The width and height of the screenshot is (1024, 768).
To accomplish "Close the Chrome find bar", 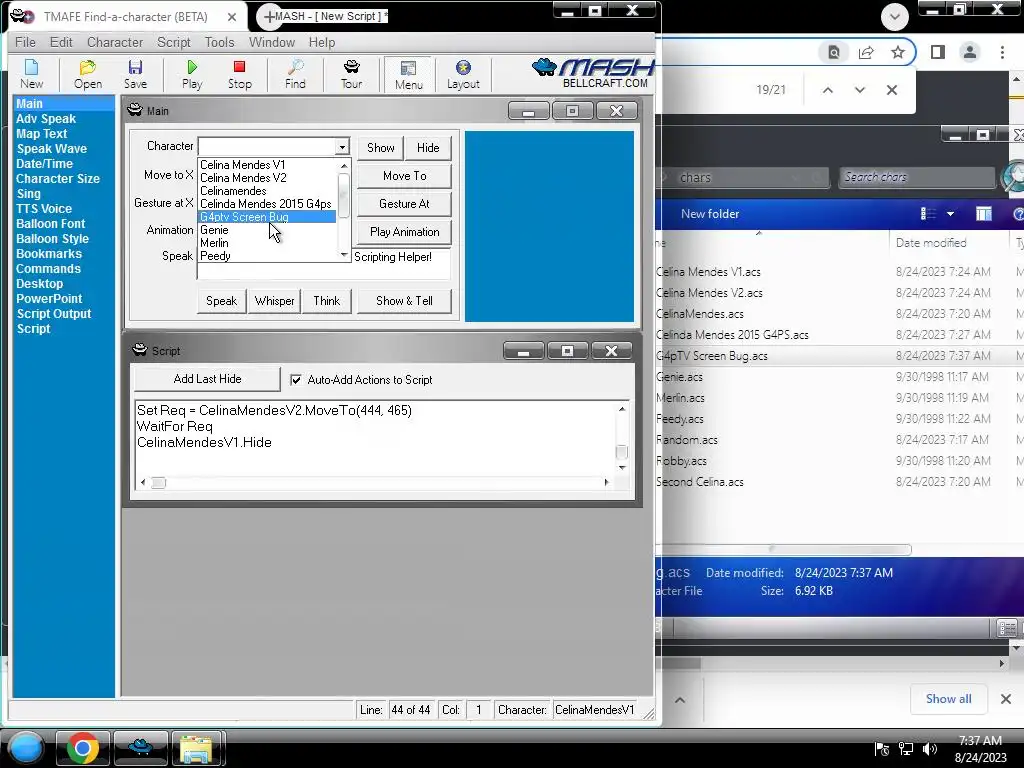I will tap(891, 90).
